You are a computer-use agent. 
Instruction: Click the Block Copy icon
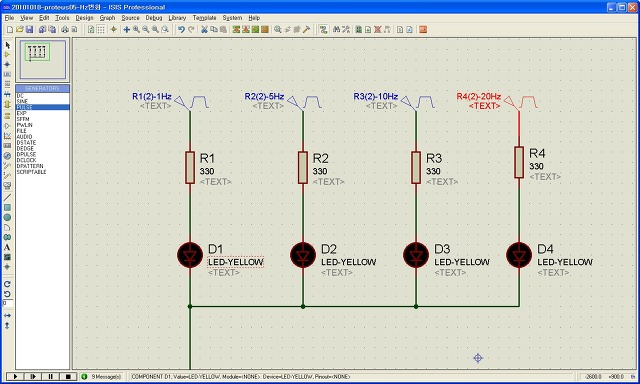[x=236, y=29]
